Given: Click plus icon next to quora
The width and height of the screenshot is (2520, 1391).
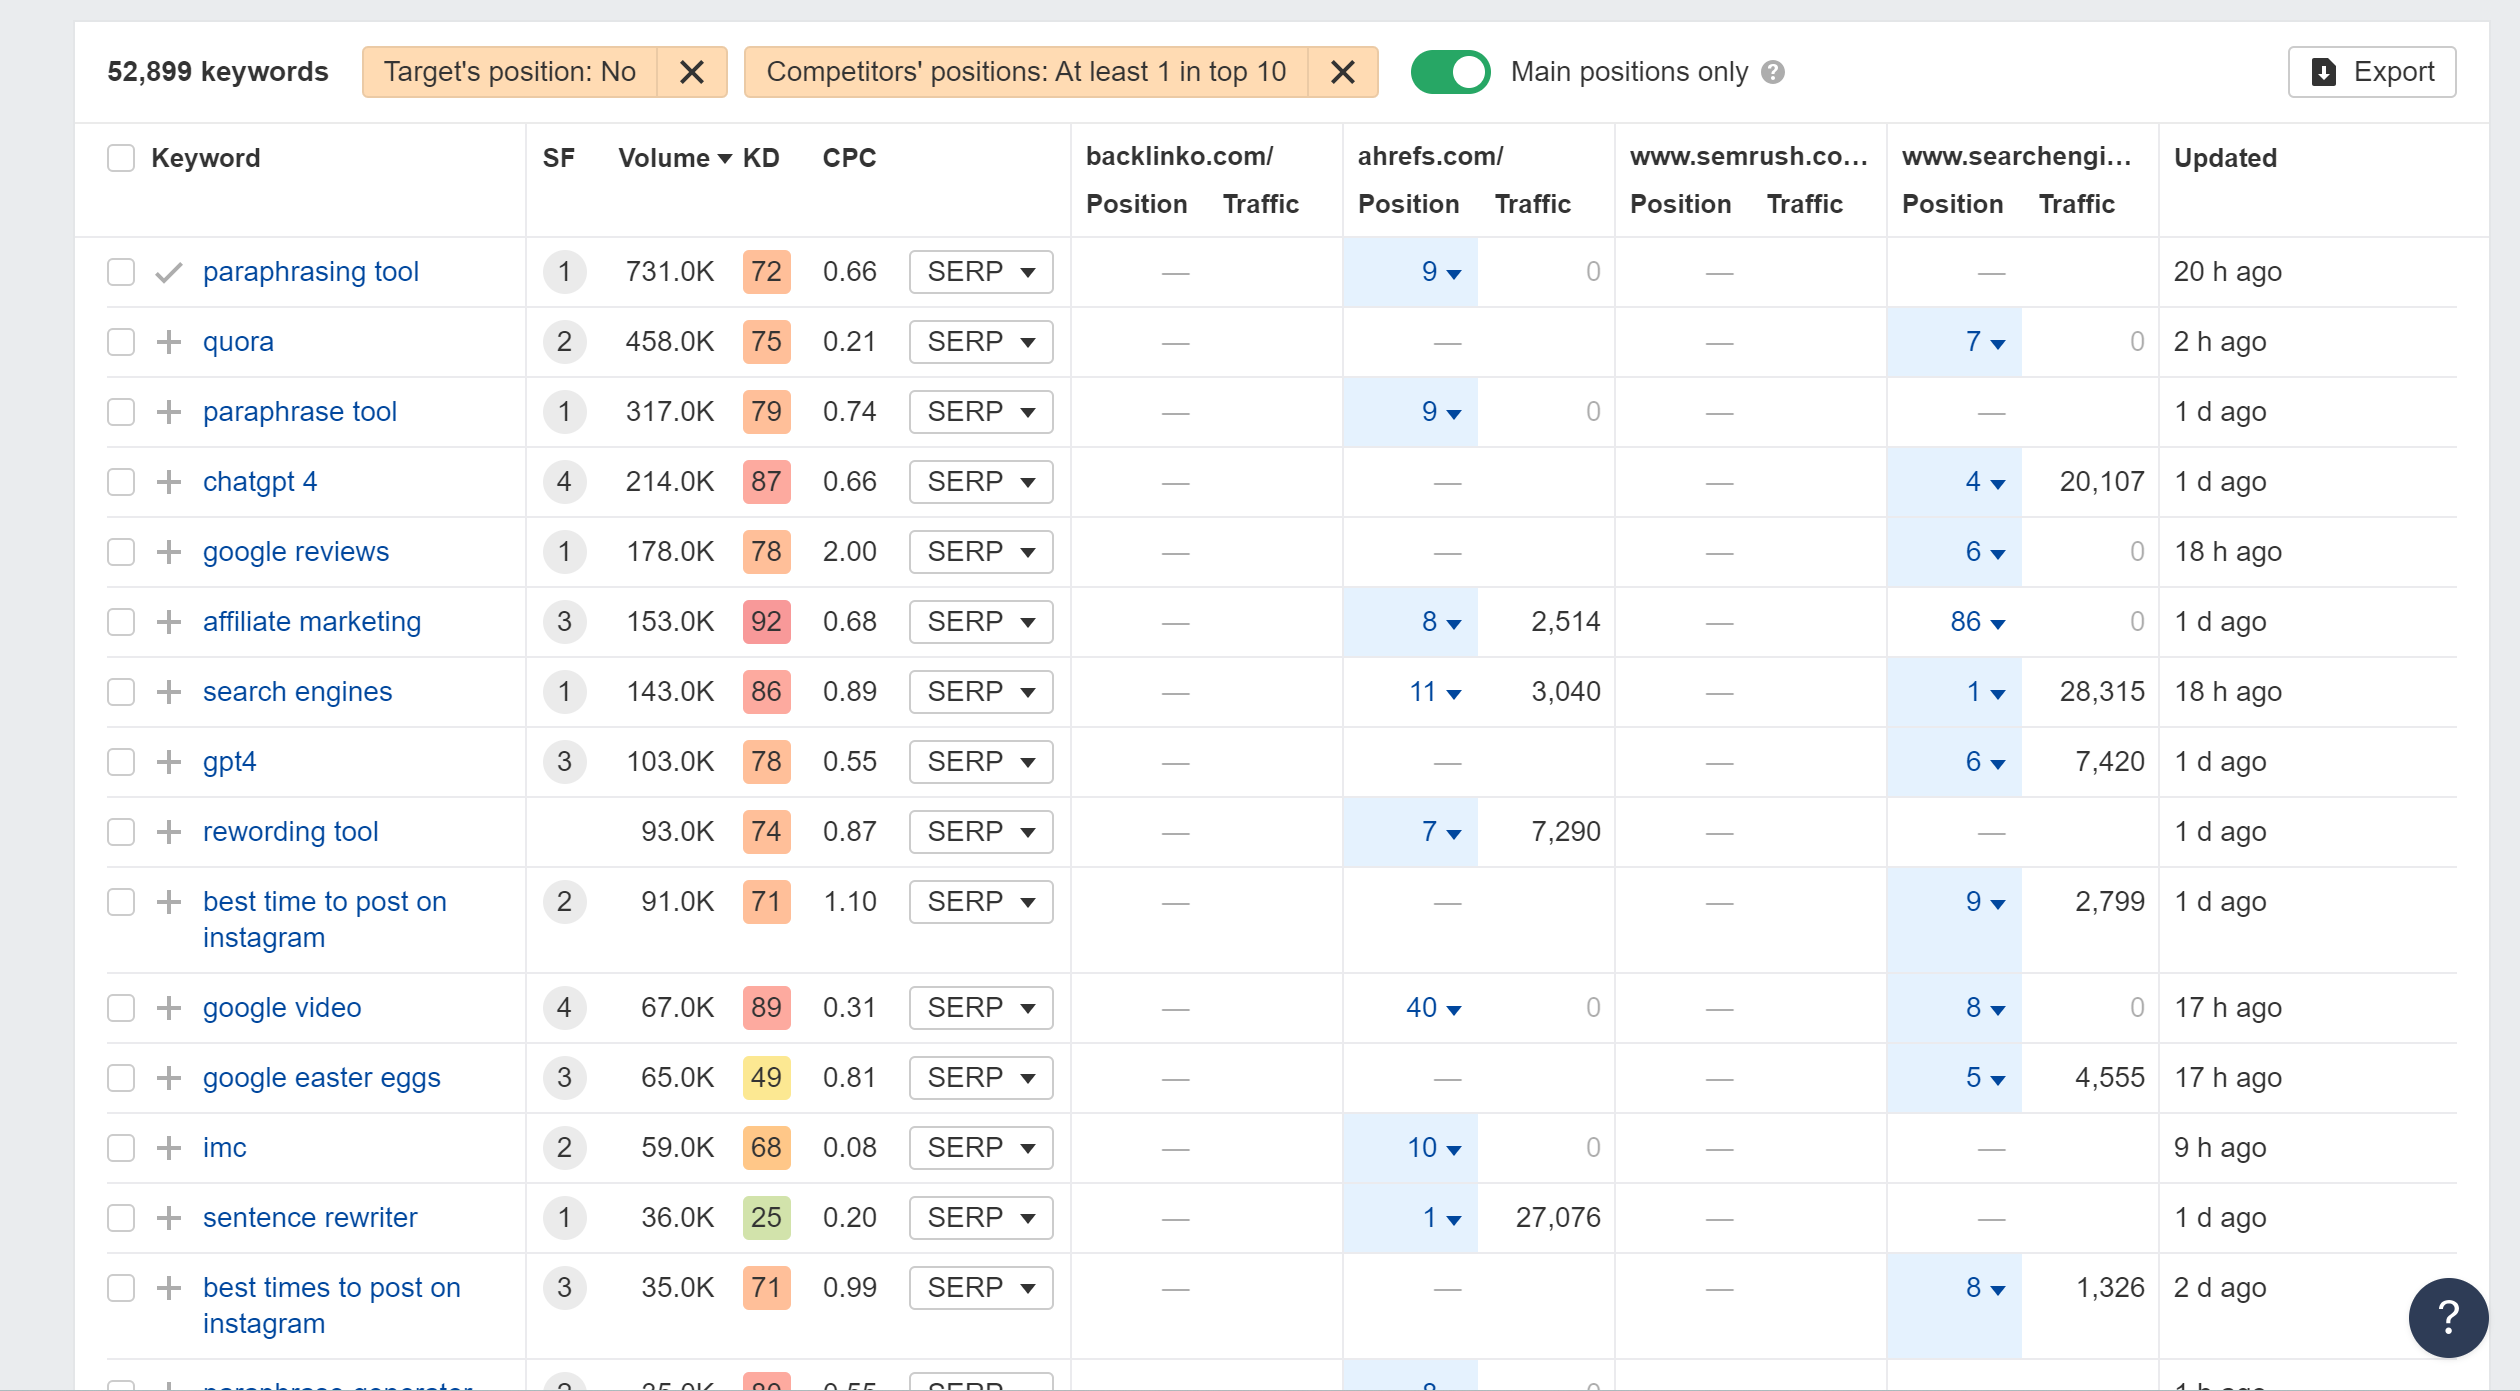Looking at the screenshot, I should (x=169, y=342).
